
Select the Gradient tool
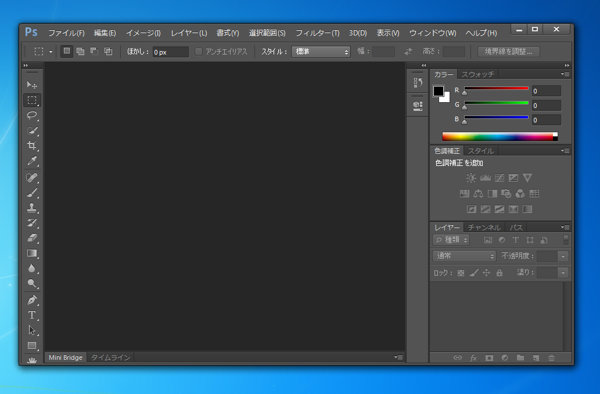click(x=32, y=253)
